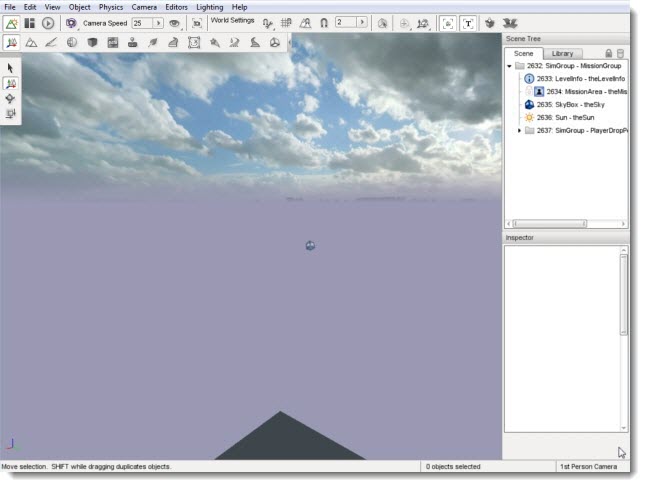The height and width of the screenshot is (487, 645).
Task: Toggle rendering of object text labels
Action: pos(468,23)
